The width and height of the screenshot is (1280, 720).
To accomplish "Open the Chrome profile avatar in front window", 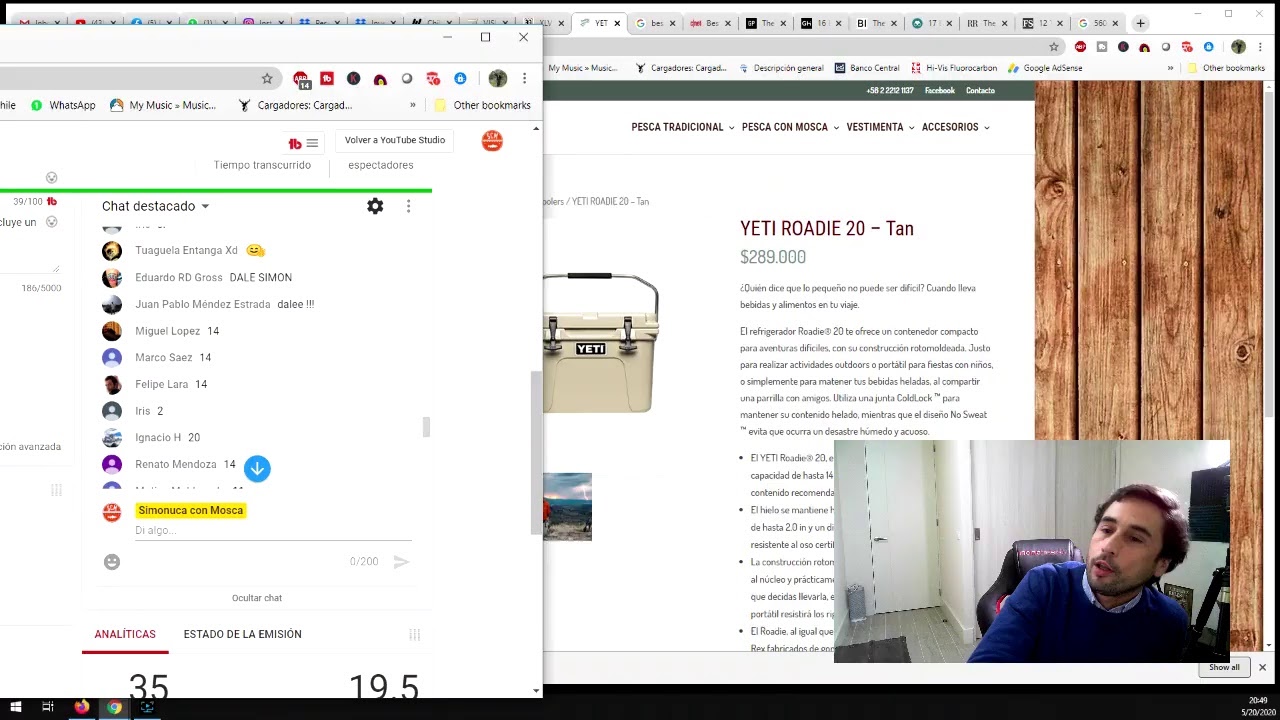I will (x=497, y=79).
